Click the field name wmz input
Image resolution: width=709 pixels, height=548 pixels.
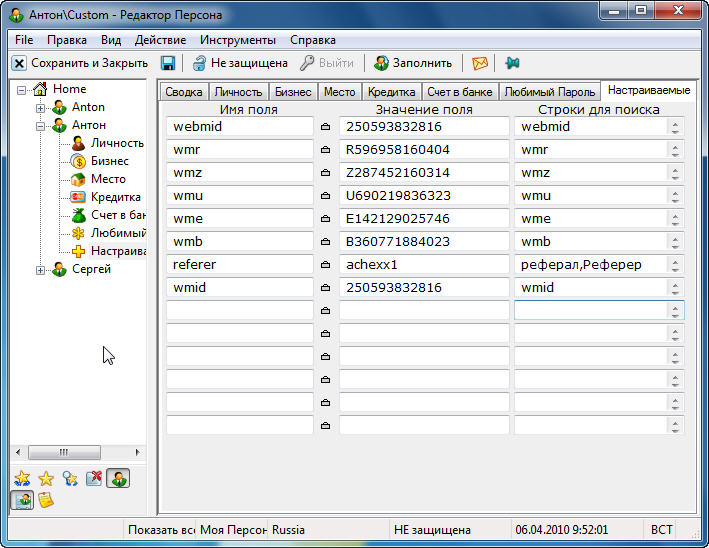tap(240, 173)
